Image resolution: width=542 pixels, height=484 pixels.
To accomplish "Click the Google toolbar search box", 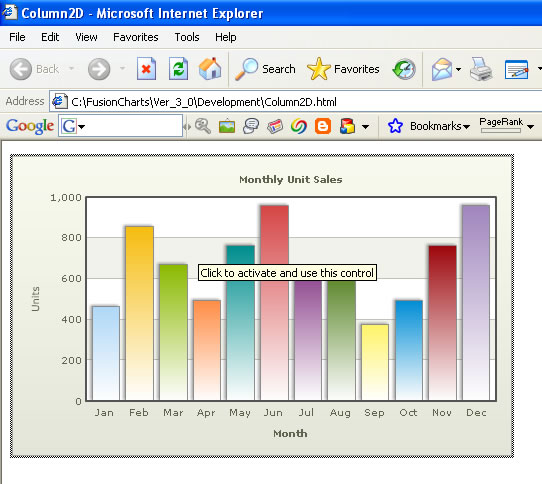I will (x=120, y=126).
